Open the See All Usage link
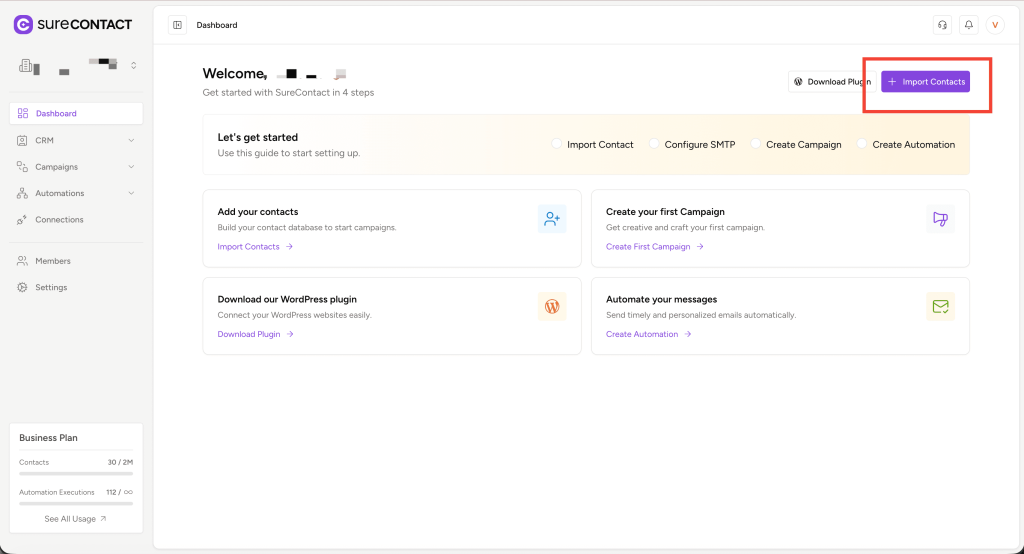The image size is (1024, 554). [75, 519]
